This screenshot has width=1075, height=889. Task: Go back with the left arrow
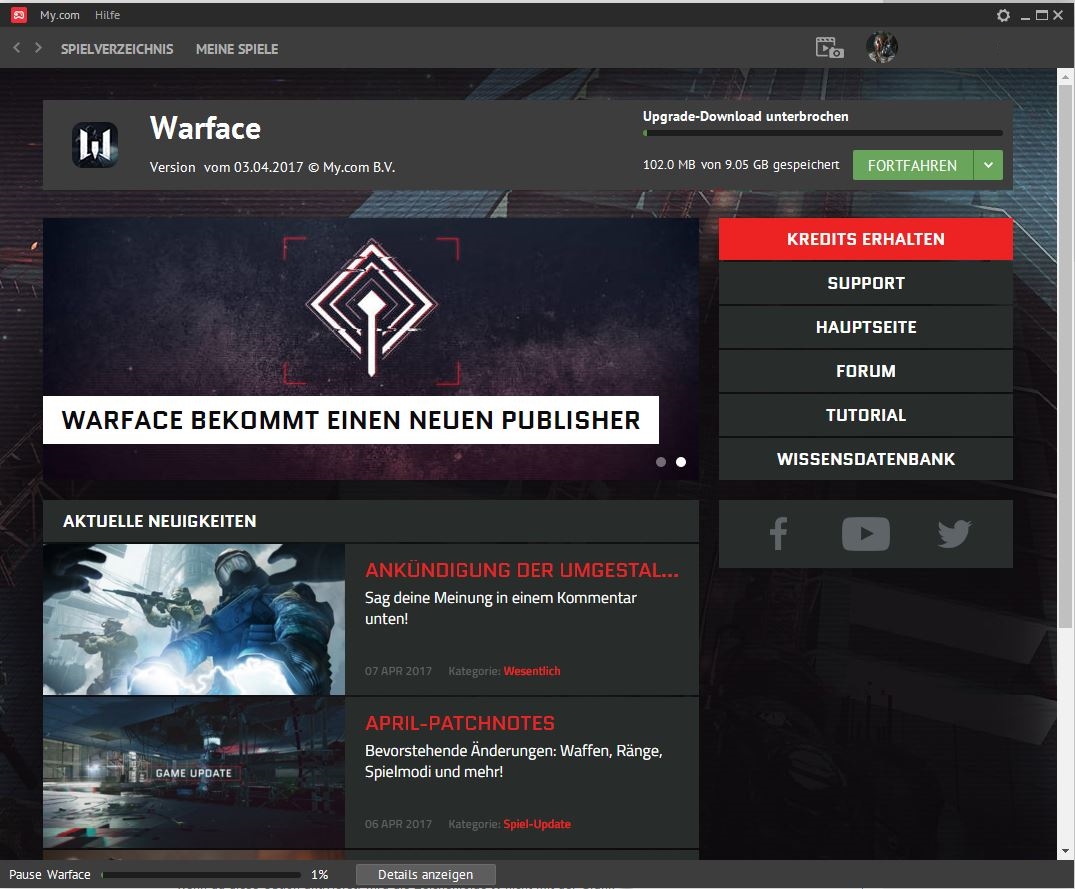pos(17,47)
